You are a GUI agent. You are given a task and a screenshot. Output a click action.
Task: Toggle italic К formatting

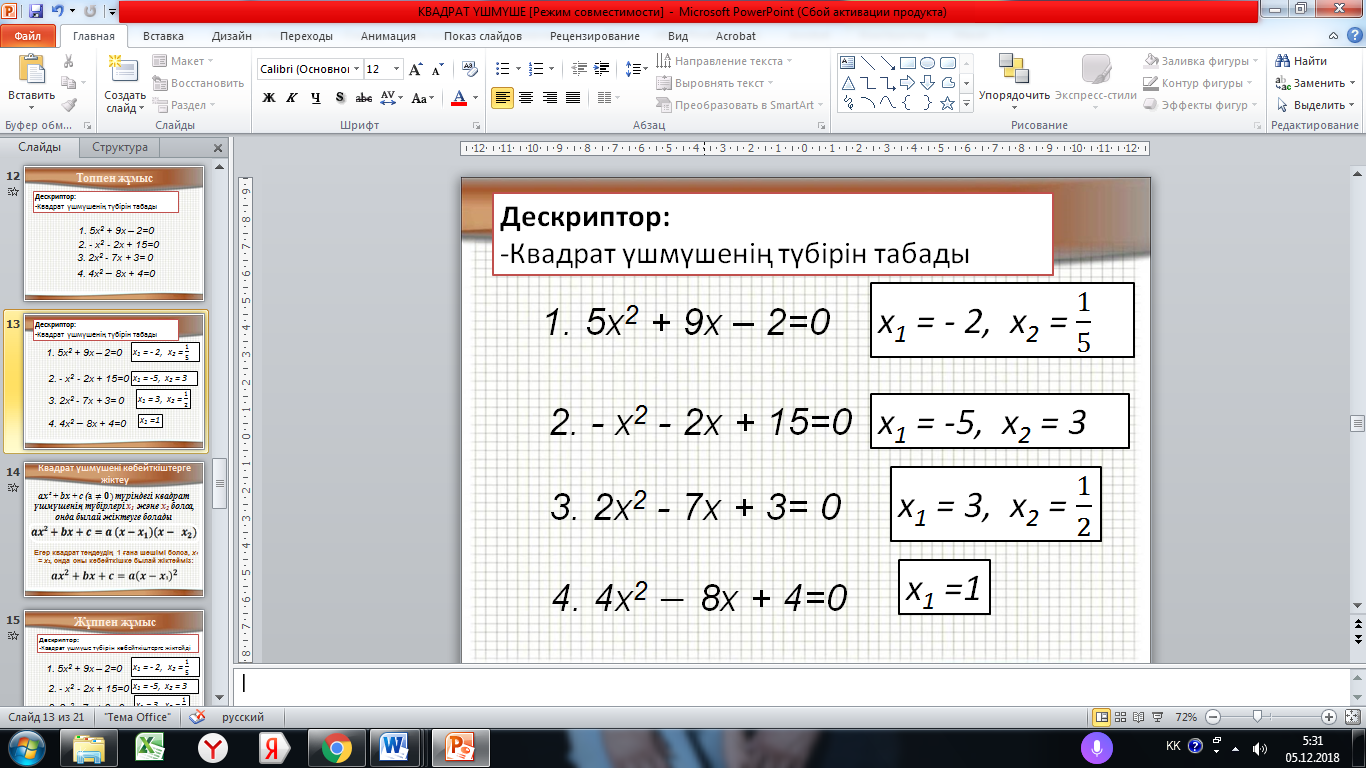[x=292, y=98]
